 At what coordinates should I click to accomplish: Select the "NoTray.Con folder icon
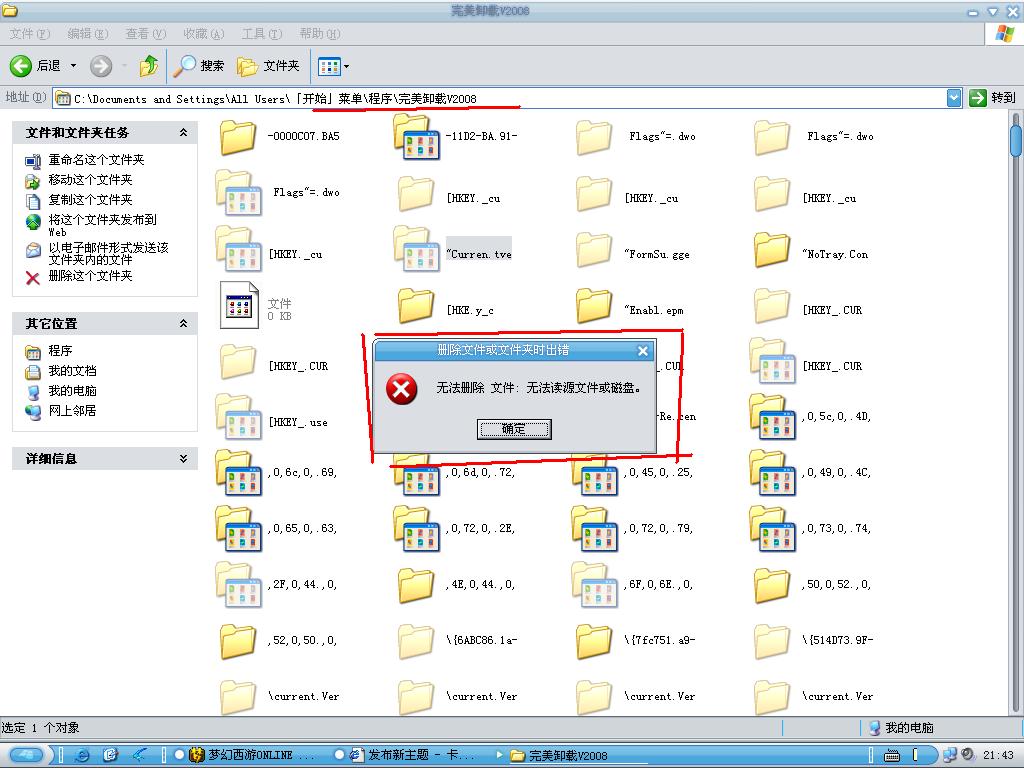[772, 249]
